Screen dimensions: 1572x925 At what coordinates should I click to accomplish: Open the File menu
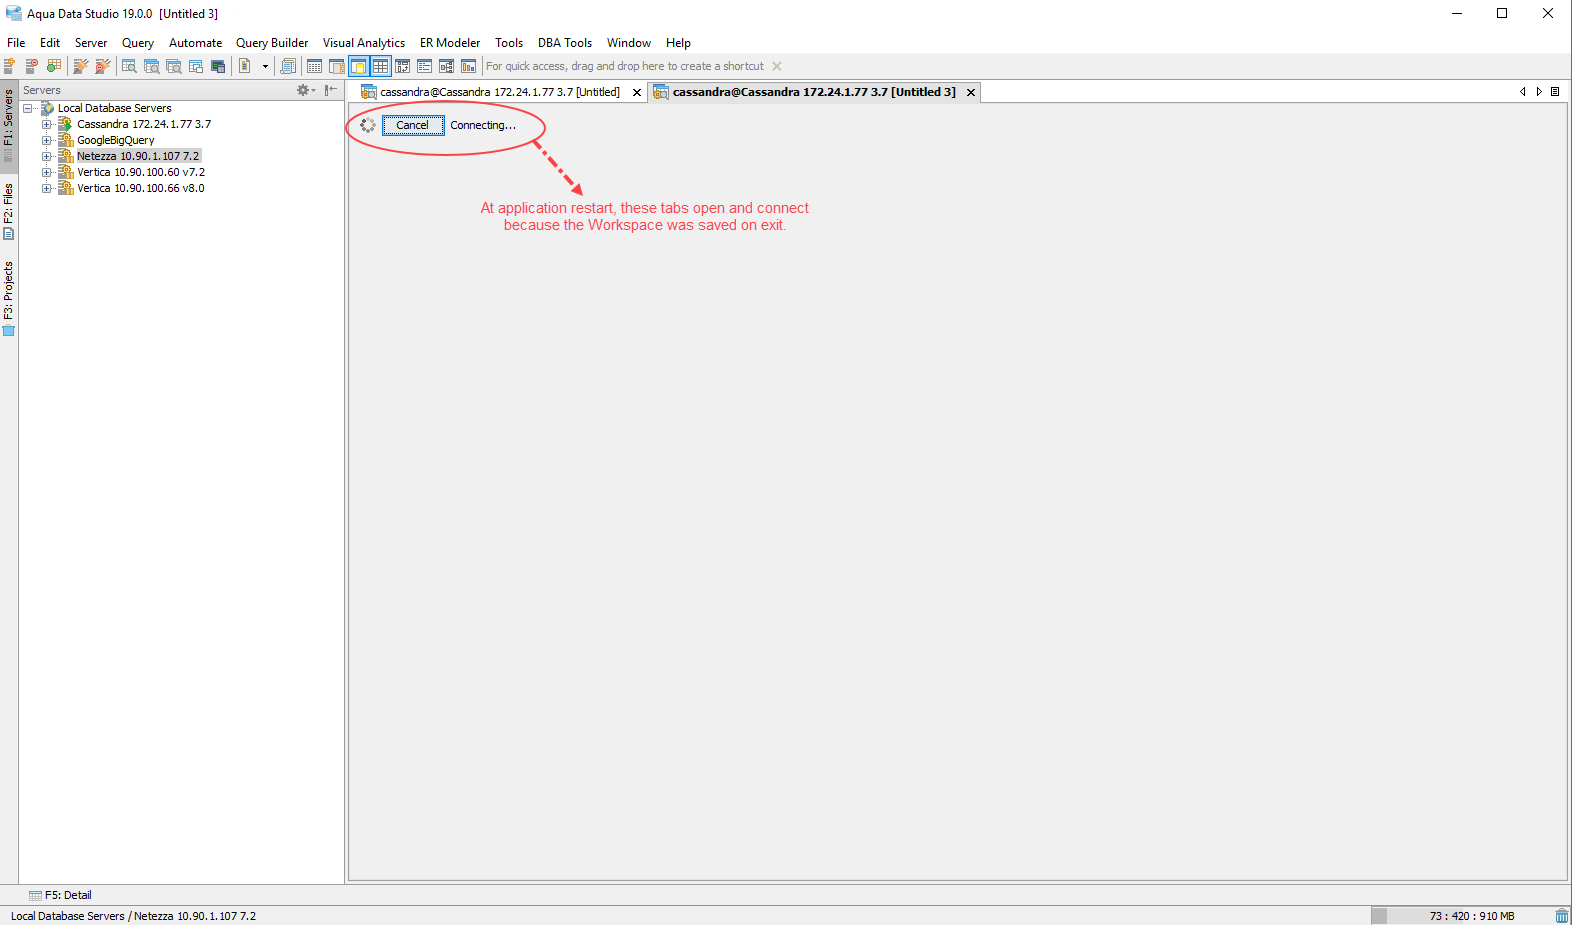pos(16,43)
